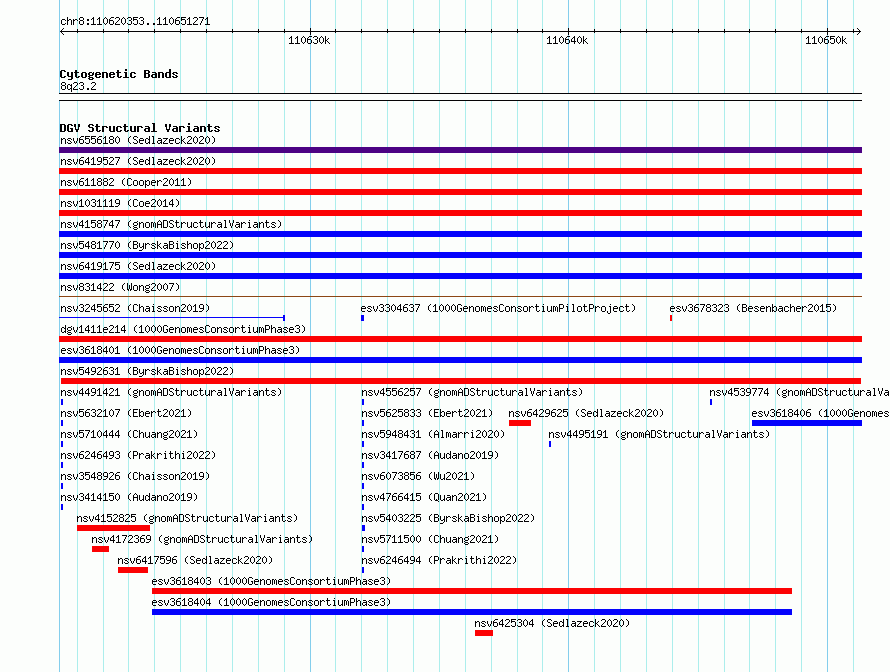The image size is (890, 672).
Task: Open esv3618406 (1000Genomes) label
Action: (820, 413)
